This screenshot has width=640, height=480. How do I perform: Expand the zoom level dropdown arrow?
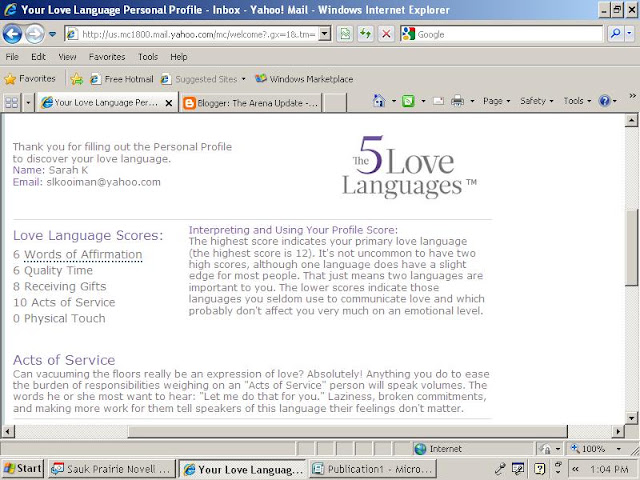619,449
